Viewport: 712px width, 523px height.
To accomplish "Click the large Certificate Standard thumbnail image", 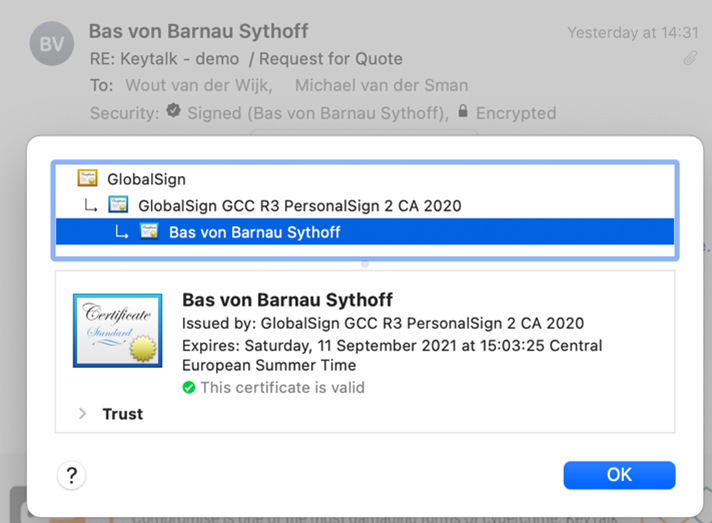I will [117, 331].
